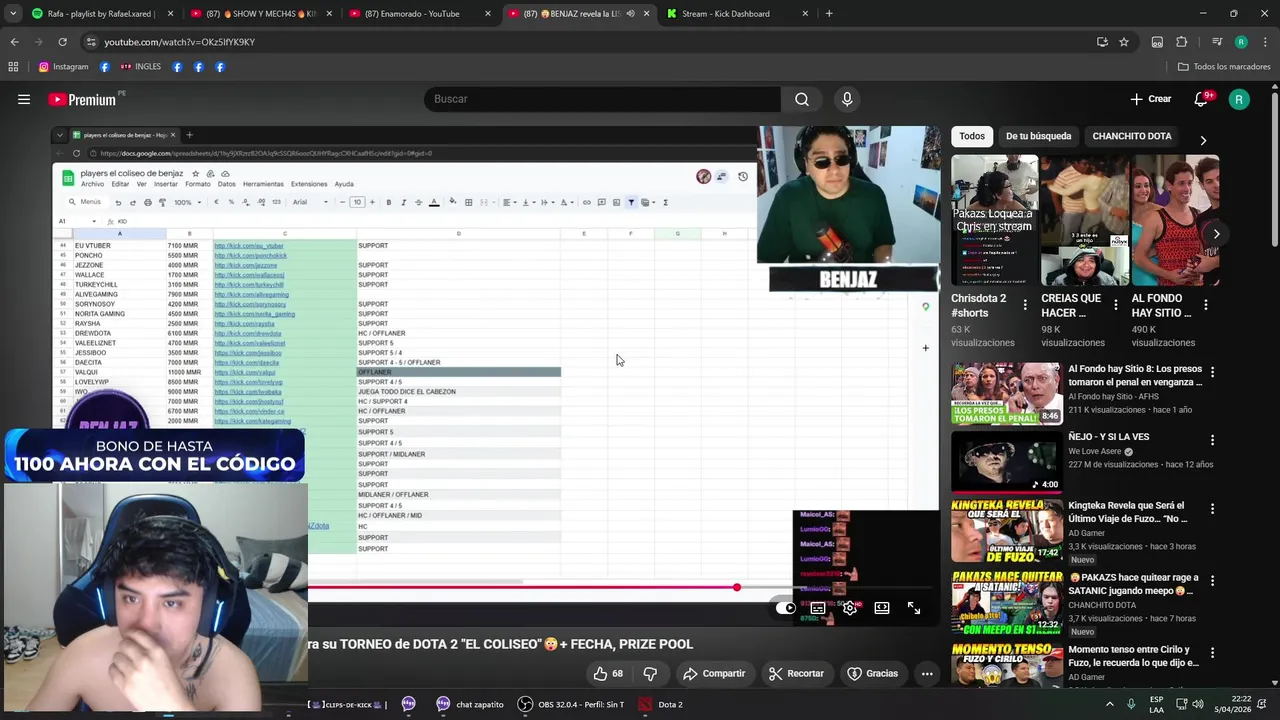Like the video with 68 likes
1280x720 pixels.
coord(608,674)
